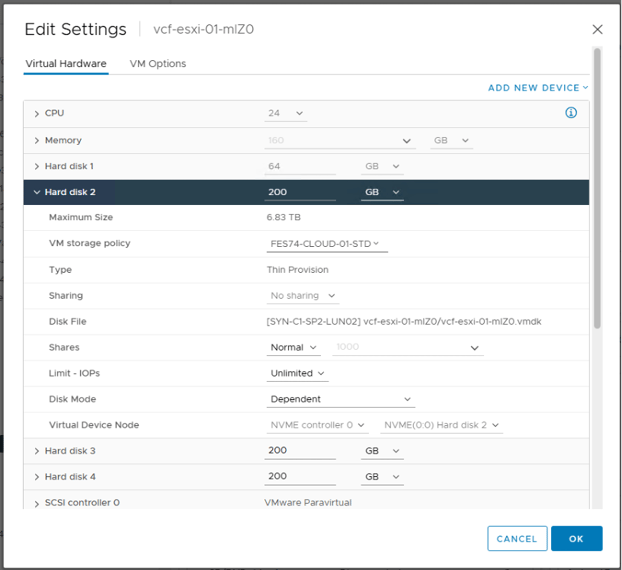Click the Hard disk 4 size field
The height and width of the screenshot is (570, 622).
coord(300,476)
